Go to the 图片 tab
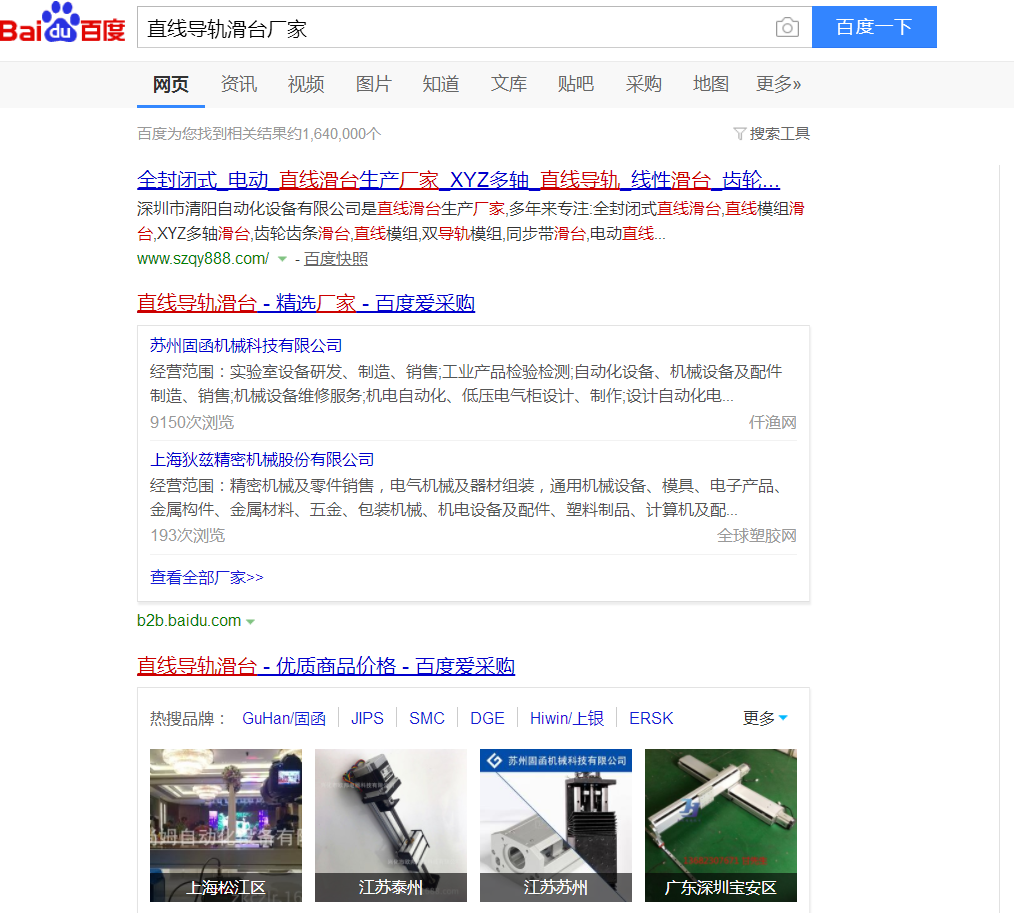Image resolution: width=1014 pixels, height=913 pixels. pos(374,84)
